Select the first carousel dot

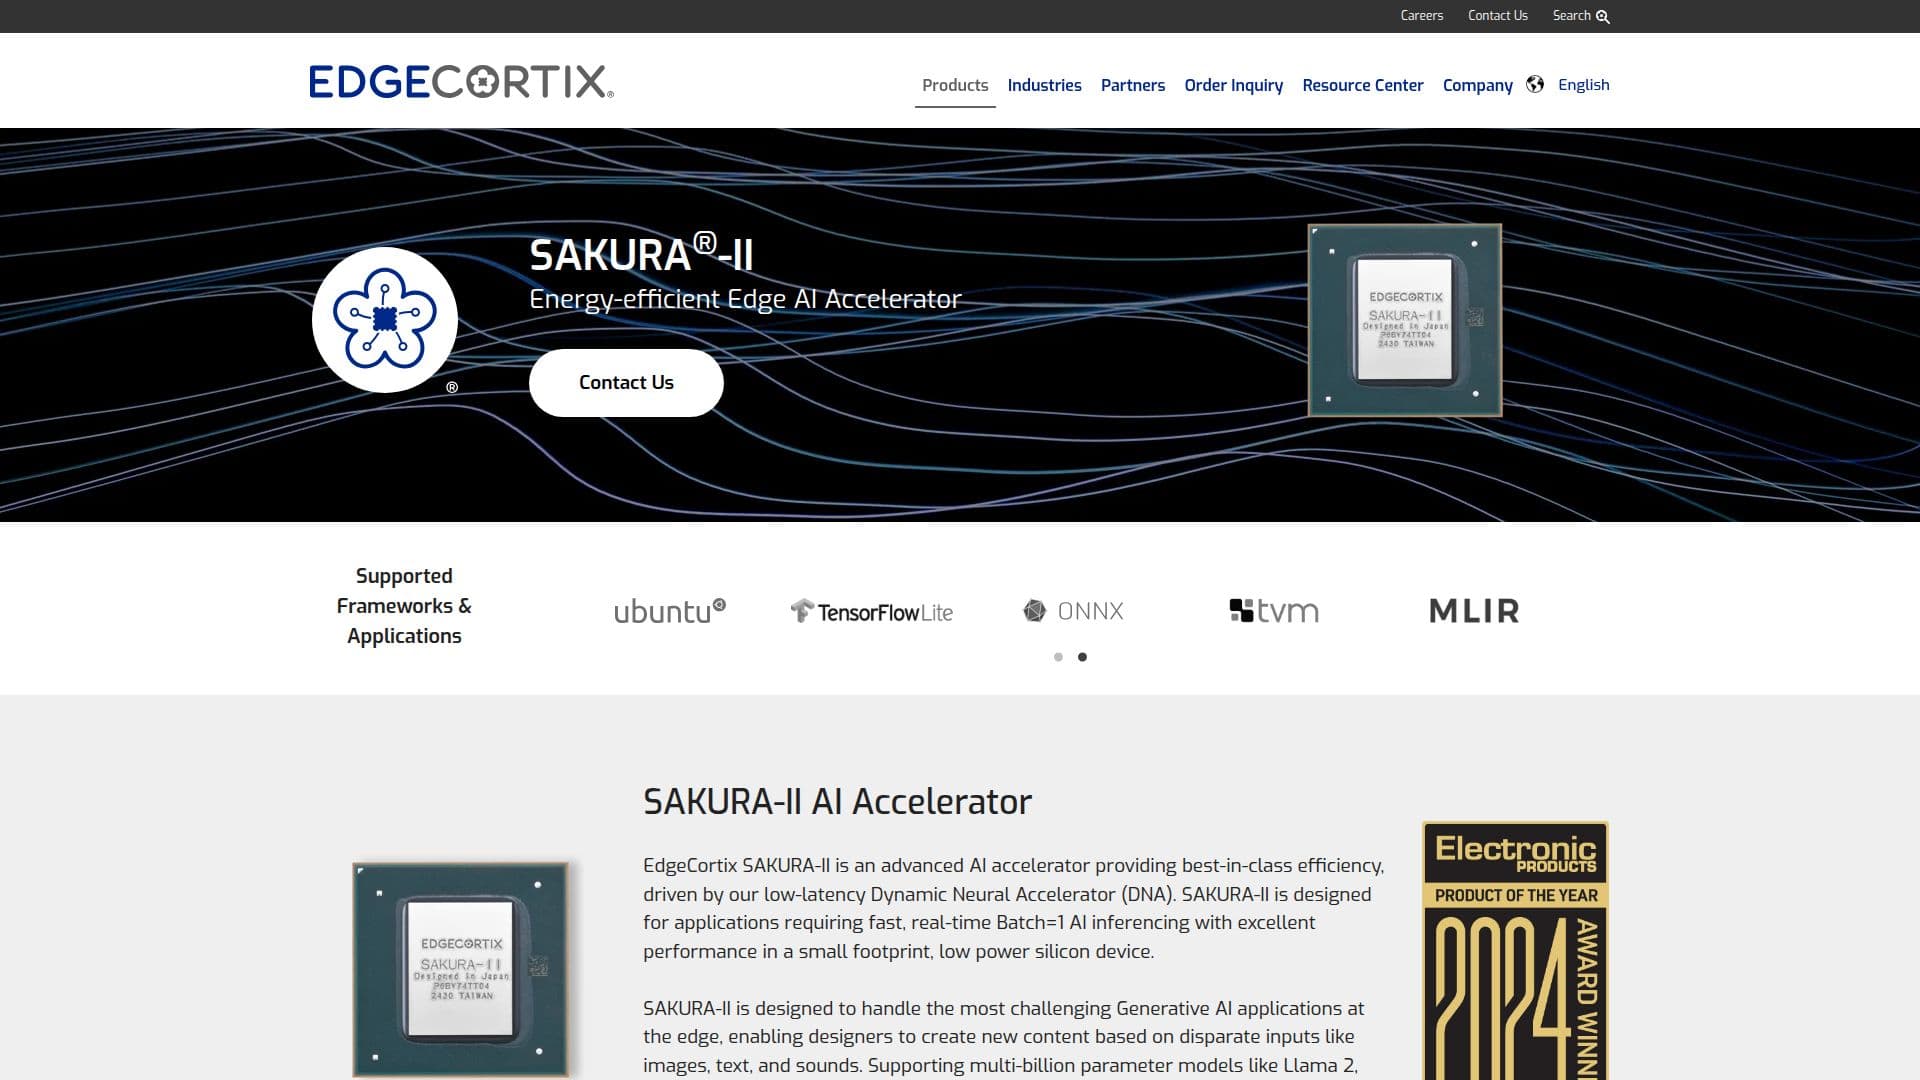pyautogui.click(x=1058, y=657)
